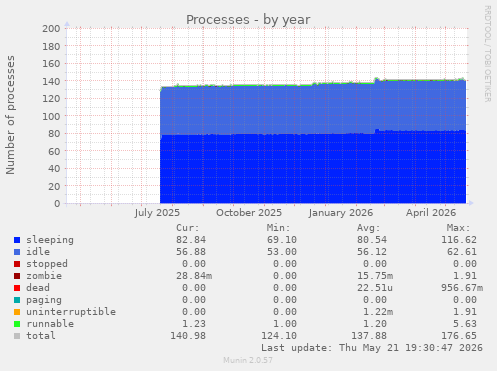497x371 pixels.
Task: Click the zombie average value 15.75m
Action: (x=375, y=276)
